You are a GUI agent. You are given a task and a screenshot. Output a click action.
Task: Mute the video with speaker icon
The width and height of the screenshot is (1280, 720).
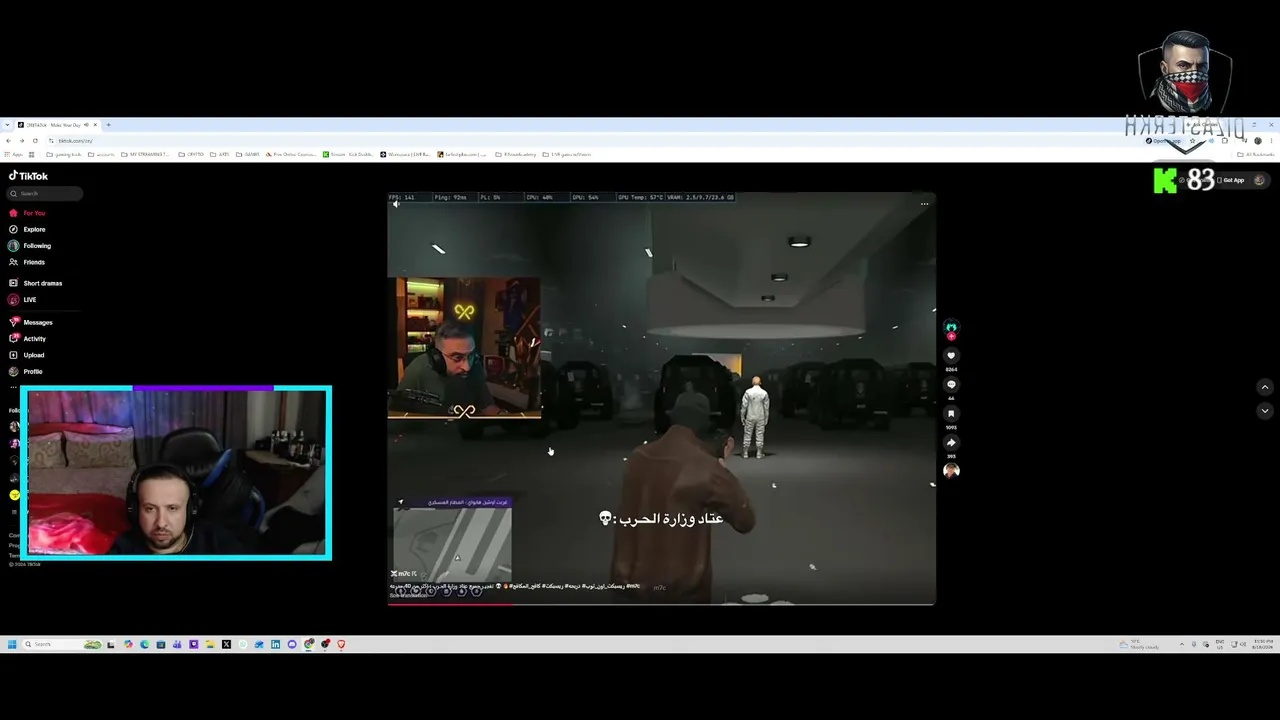(396, 204)
